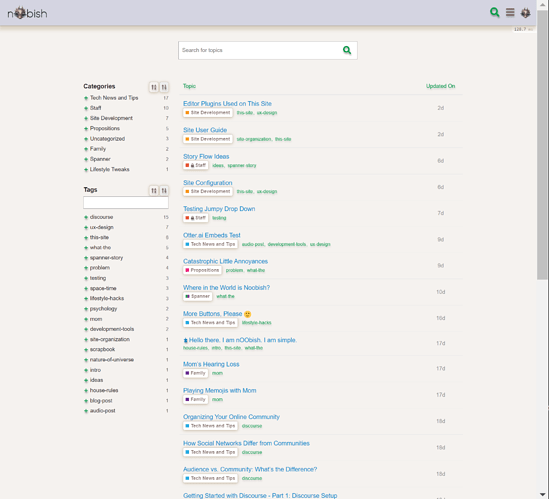Open the Otter.ai Embeds Test topic

[x=211, y=235]
